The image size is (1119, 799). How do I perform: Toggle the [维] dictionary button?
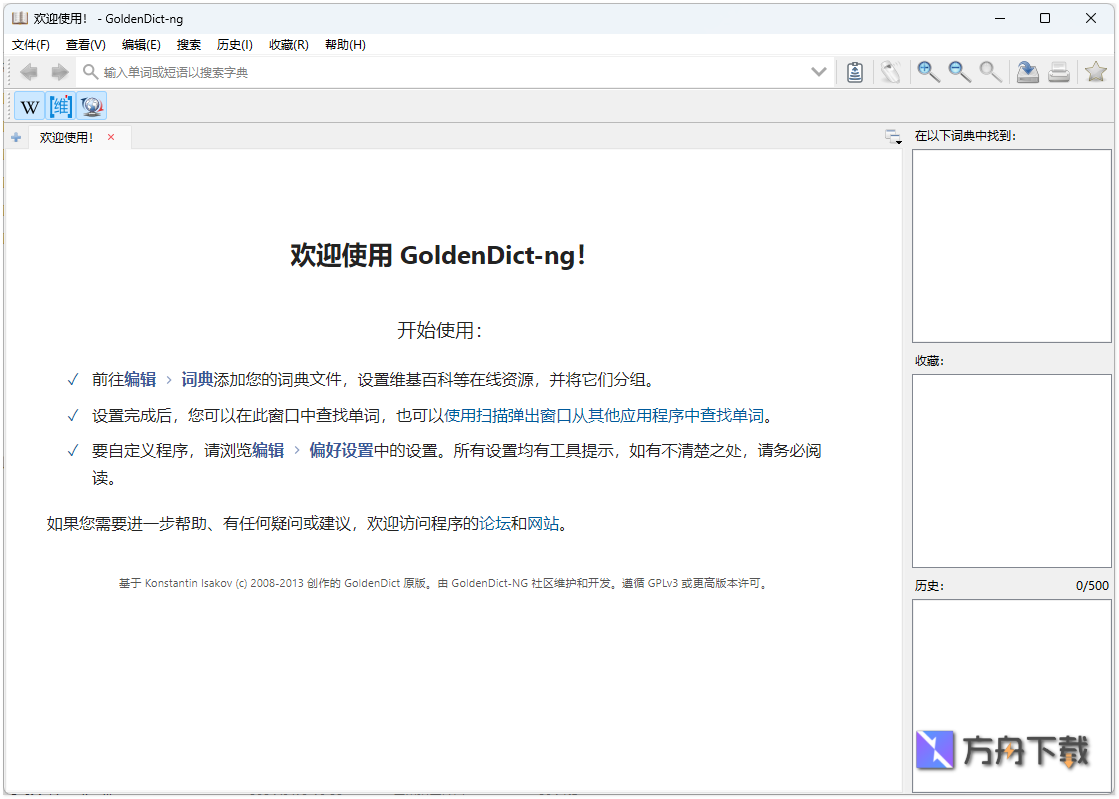[x=59, y=105]
